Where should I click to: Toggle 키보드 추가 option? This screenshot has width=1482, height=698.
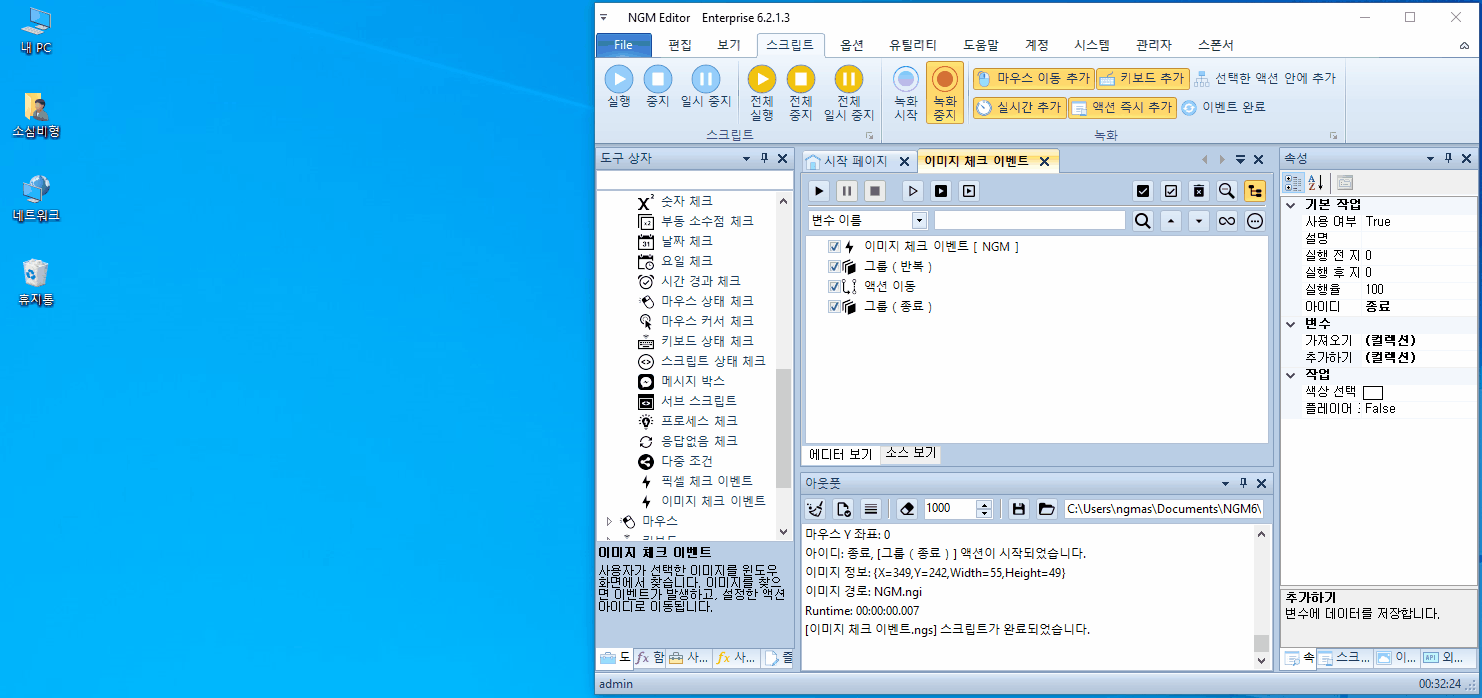1142,78
